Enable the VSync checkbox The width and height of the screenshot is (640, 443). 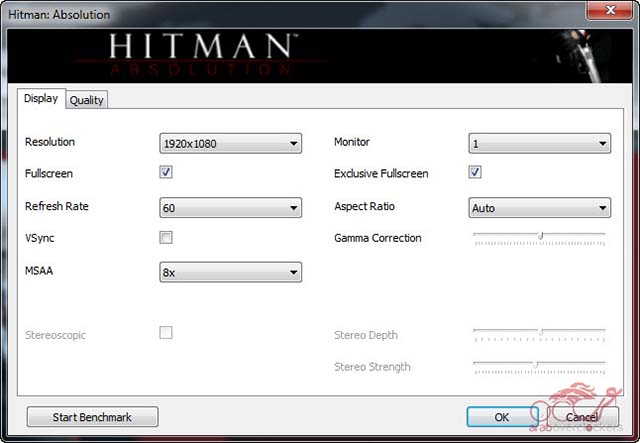166,237
